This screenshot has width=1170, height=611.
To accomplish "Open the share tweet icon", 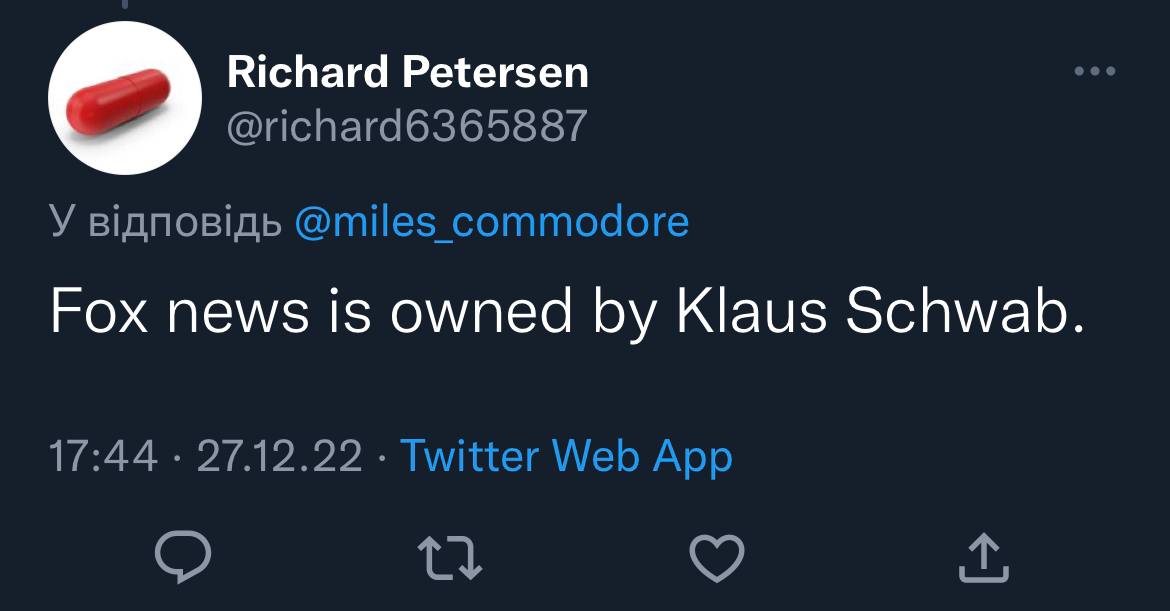I will click(x=979, y=557).
